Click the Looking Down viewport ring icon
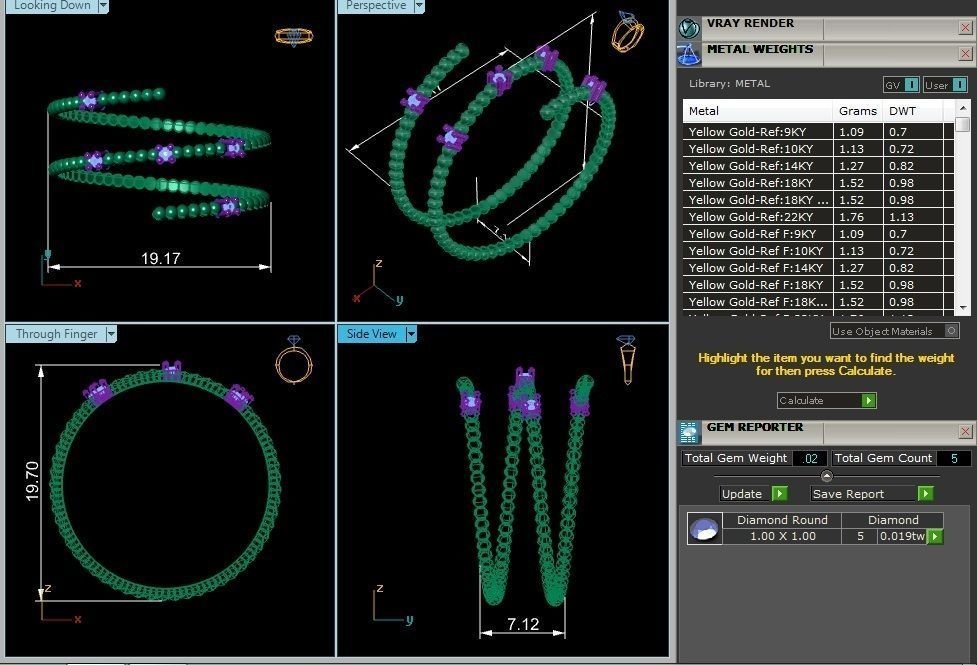Screen dimensions: 977x665 [293, 36]
